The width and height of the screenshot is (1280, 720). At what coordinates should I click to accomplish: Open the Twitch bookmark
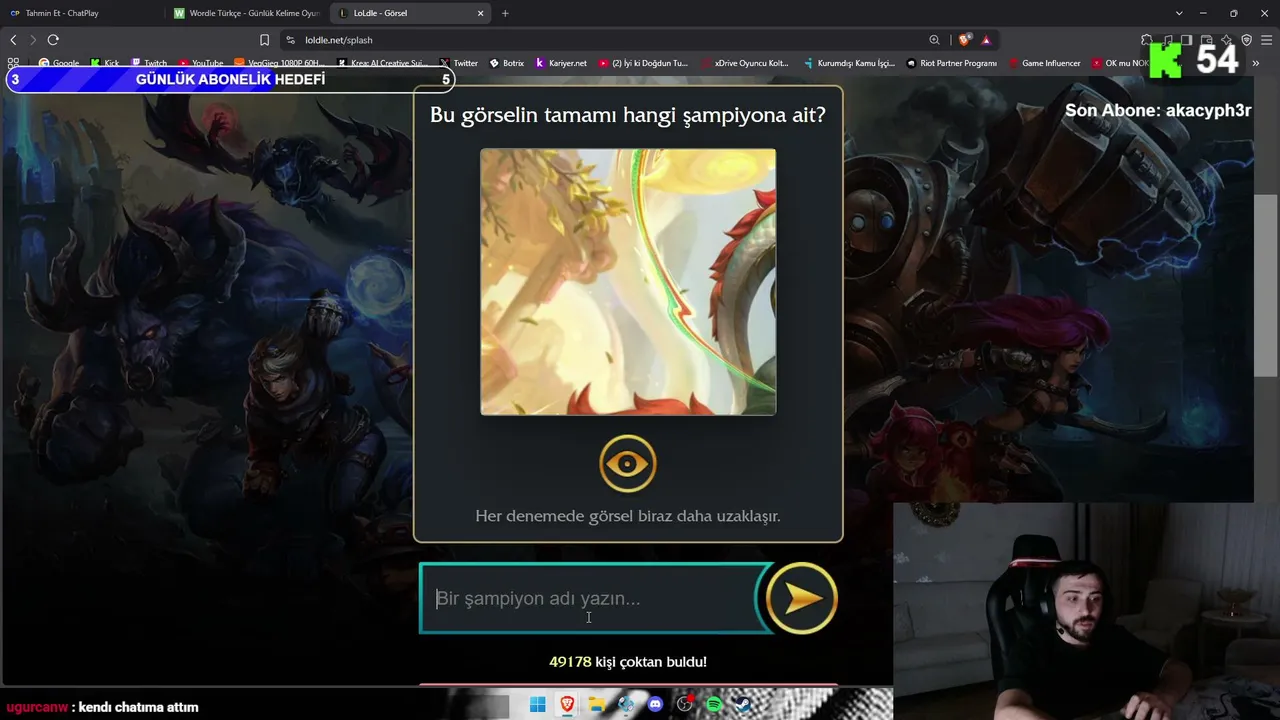149,63
